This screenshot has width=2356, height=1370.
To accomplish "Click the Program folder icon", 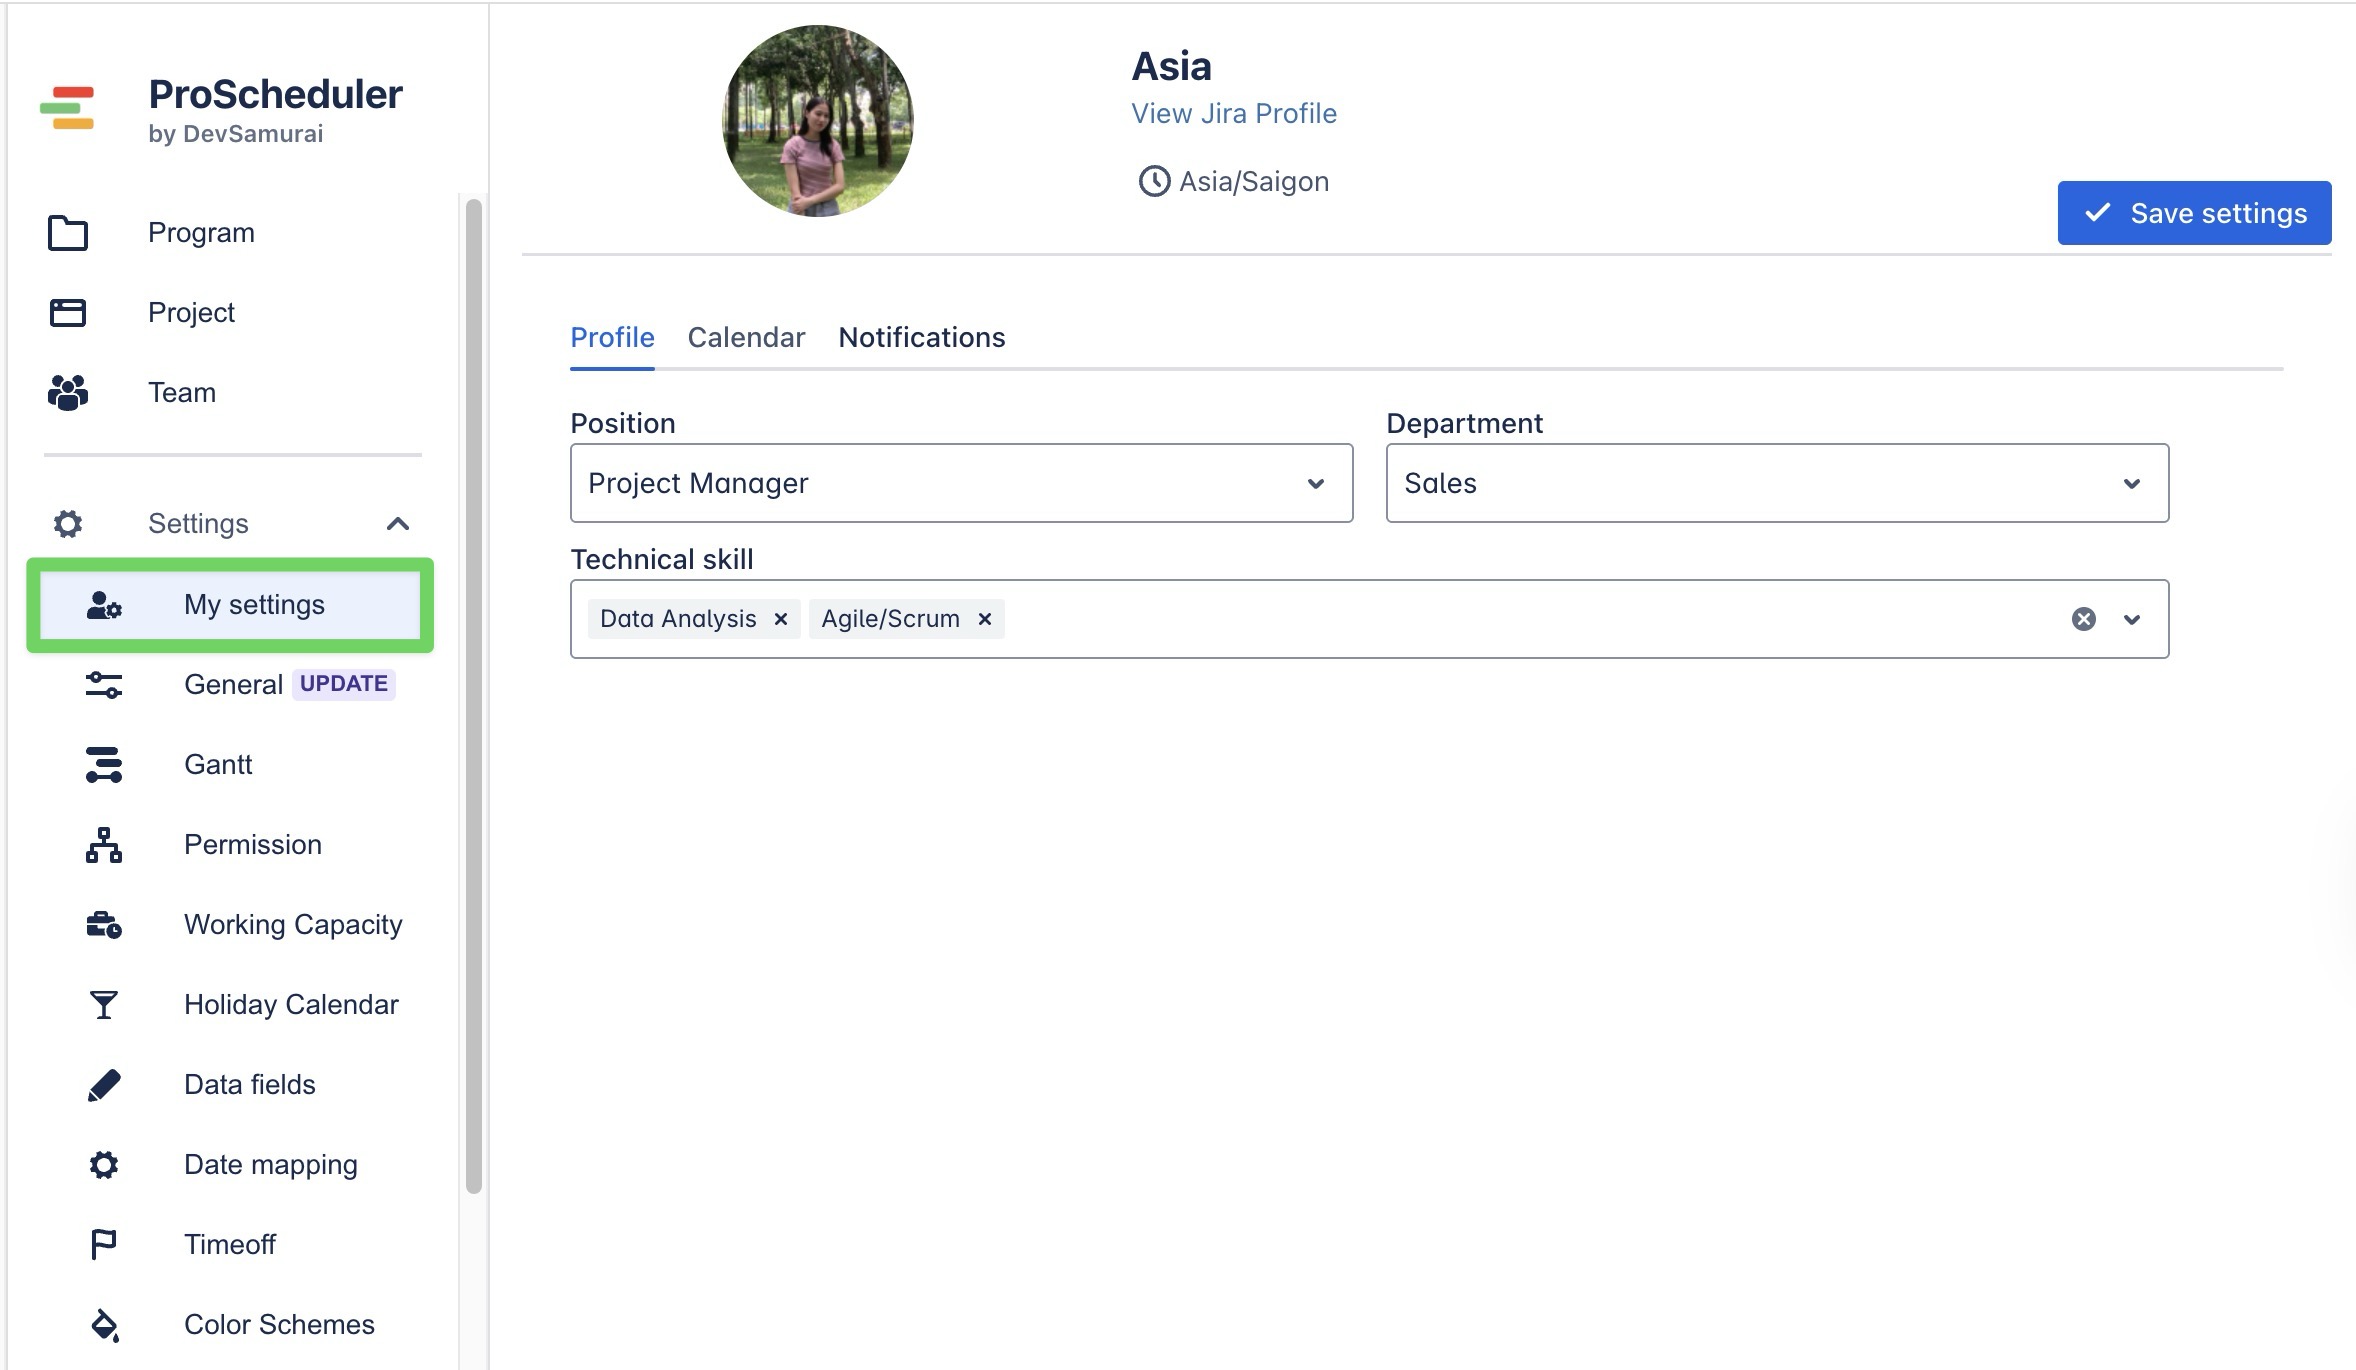I will coord(68,233).
